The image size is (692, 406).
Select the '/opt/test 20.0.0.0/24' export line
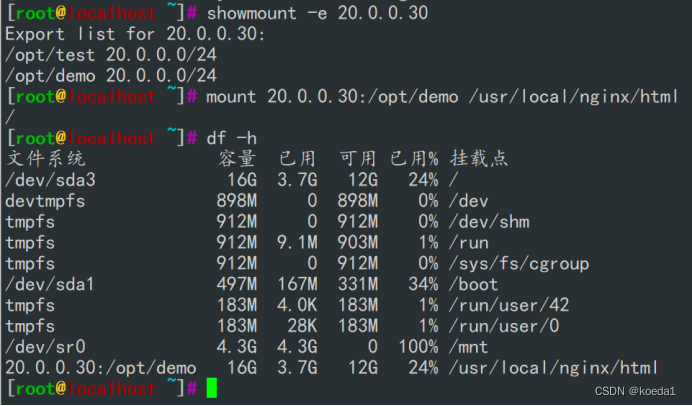111,55
